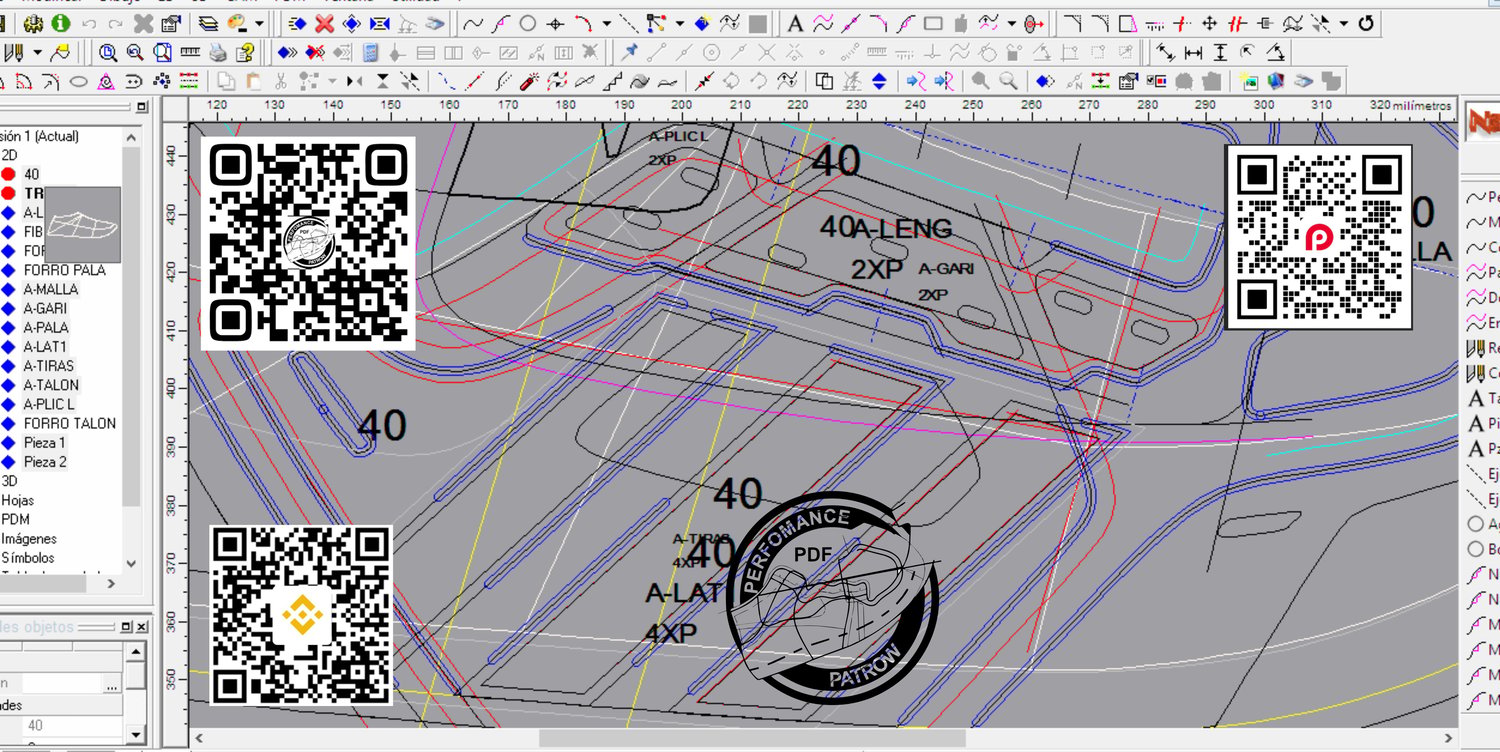Click the staircase step line icon
The height and width of the screenshot is (752, 1500).
[612, 81]
